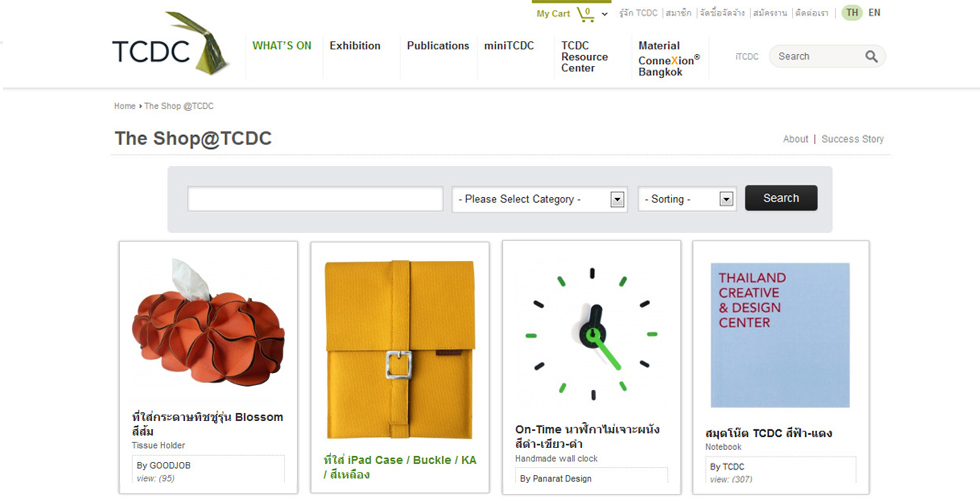This screenshot has height=500, width=980.
Task: Click 'Tissue Holder' category text
Action: (158, 446)
